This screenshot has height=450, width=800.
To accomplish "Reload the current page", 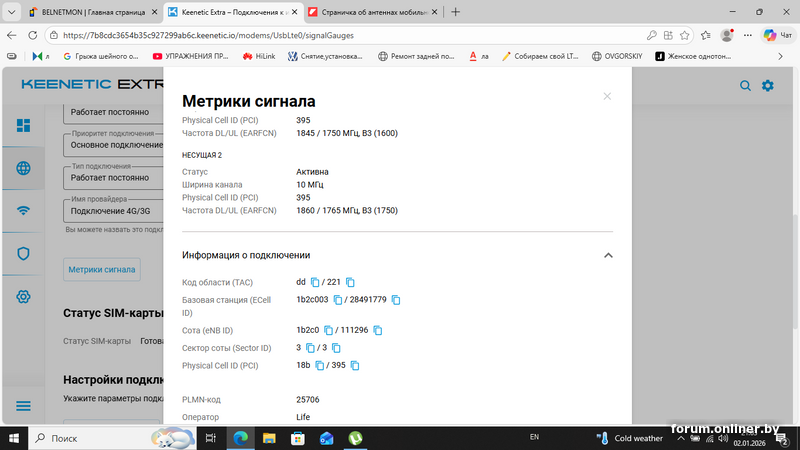I will point(33,35).
